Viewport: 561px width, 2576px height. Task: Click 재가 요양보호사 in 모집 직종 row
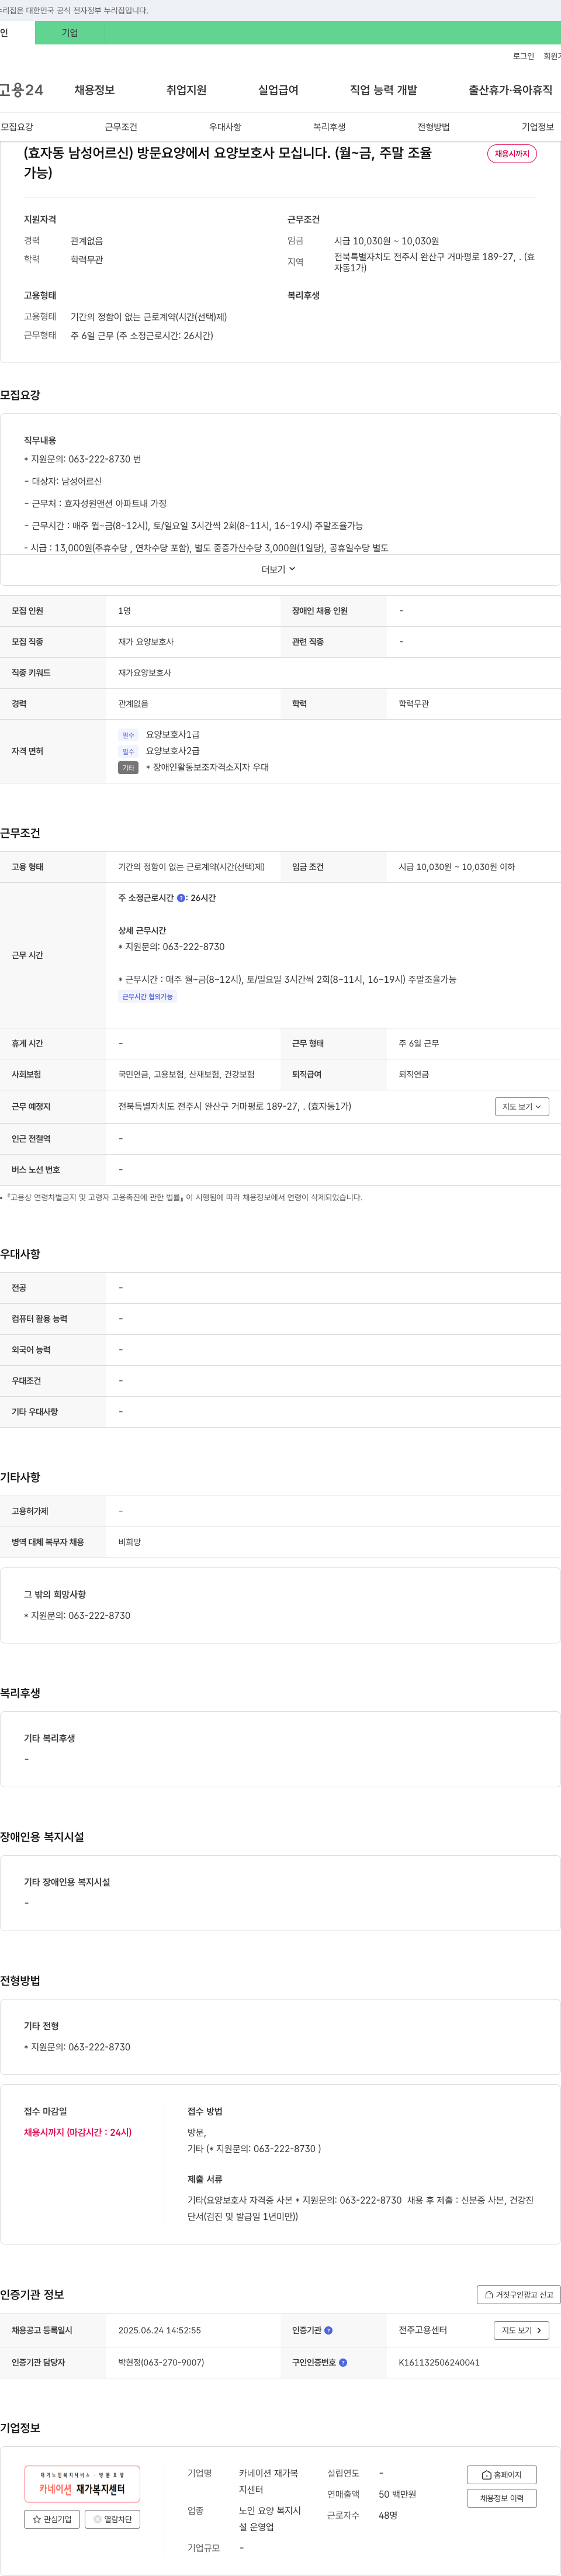[146, 641]
